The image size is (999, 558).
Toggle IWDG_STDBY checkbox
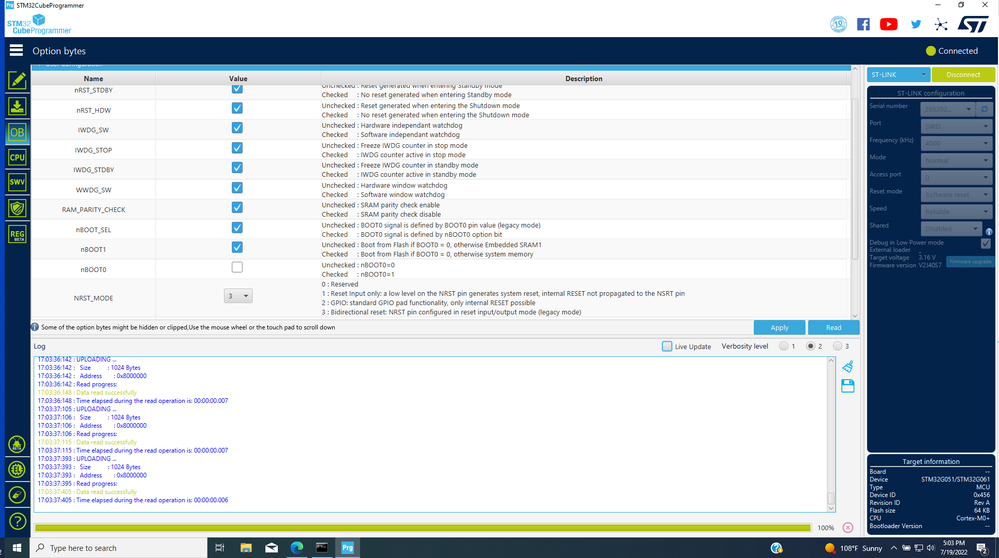[237, 168]
